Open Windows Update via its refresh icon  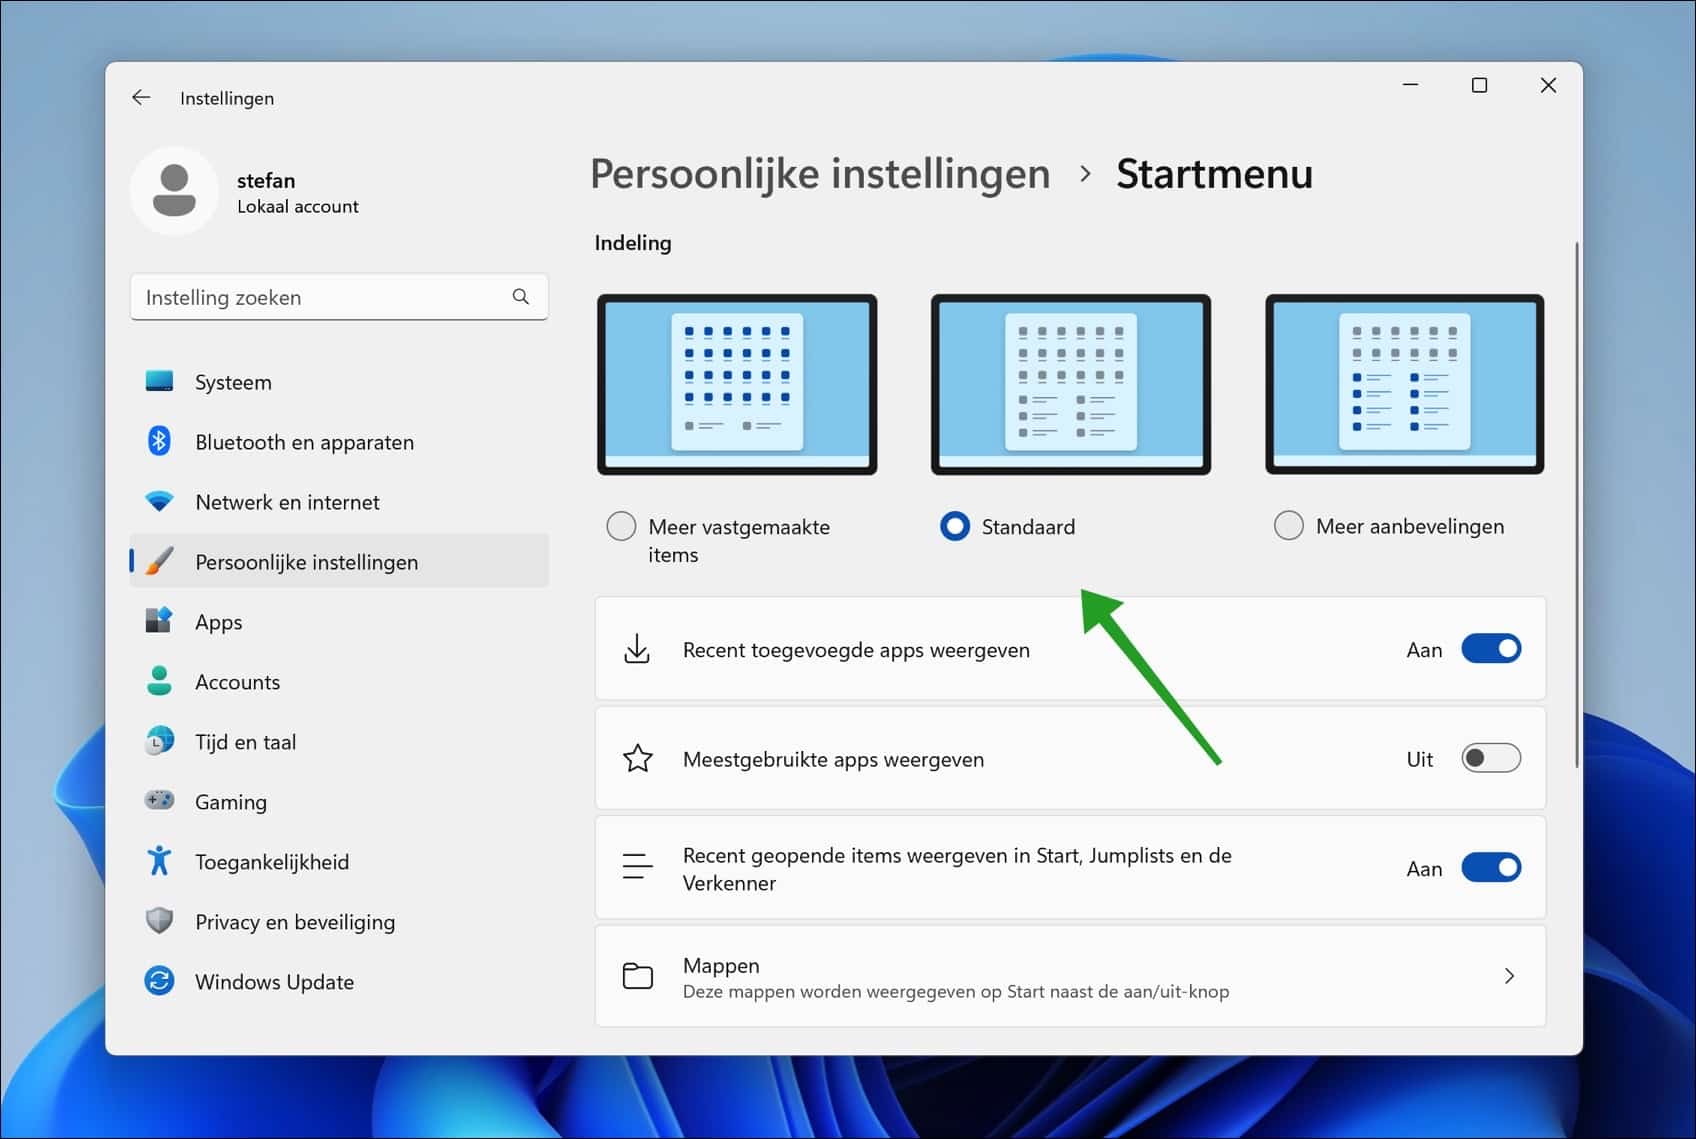coord(160,981)
